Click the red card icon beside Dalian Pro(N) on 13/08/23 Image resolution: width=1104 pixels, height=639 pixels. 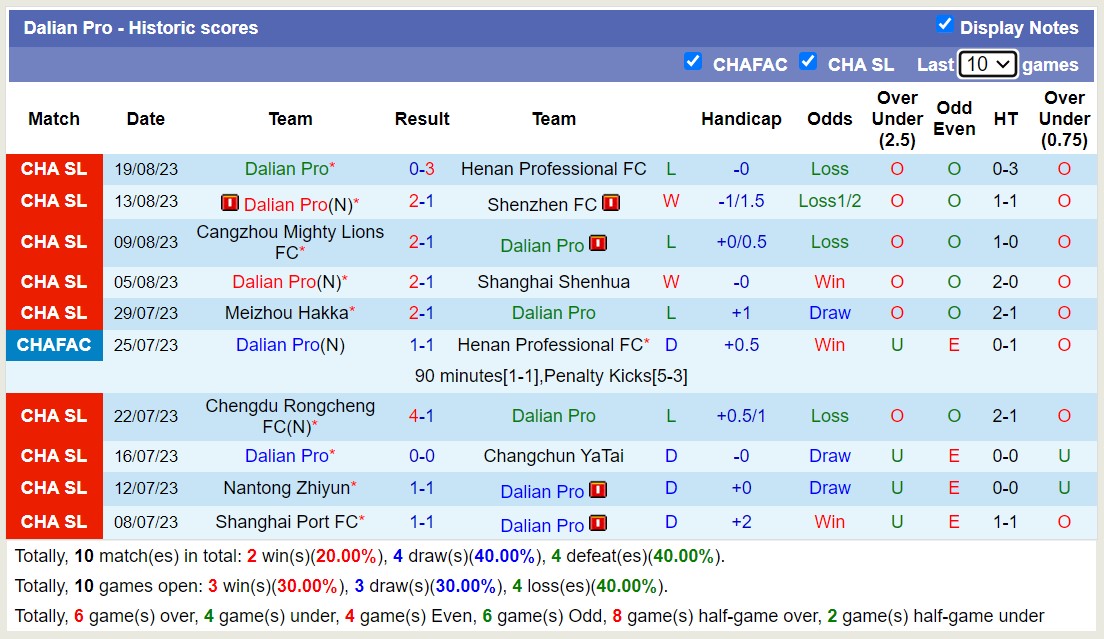(231, 202)
